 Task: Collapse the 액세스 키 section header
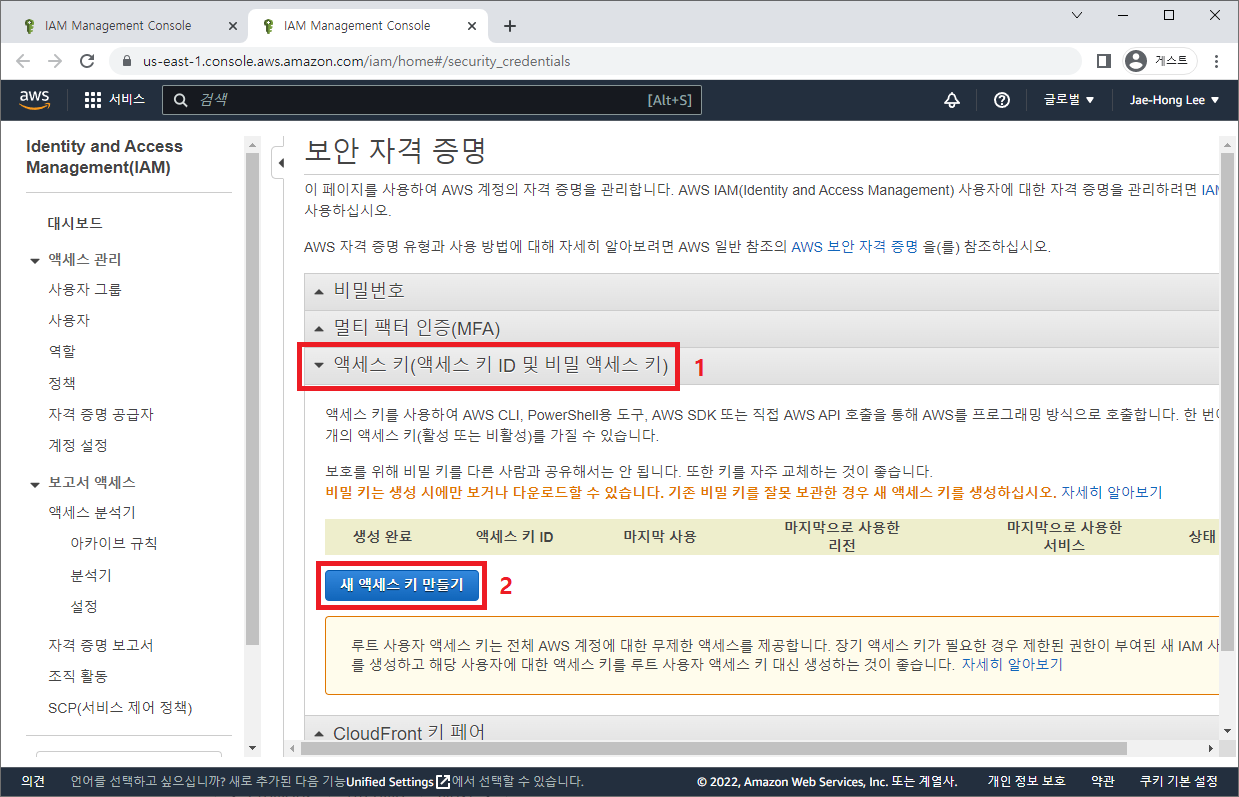[490, 366]
